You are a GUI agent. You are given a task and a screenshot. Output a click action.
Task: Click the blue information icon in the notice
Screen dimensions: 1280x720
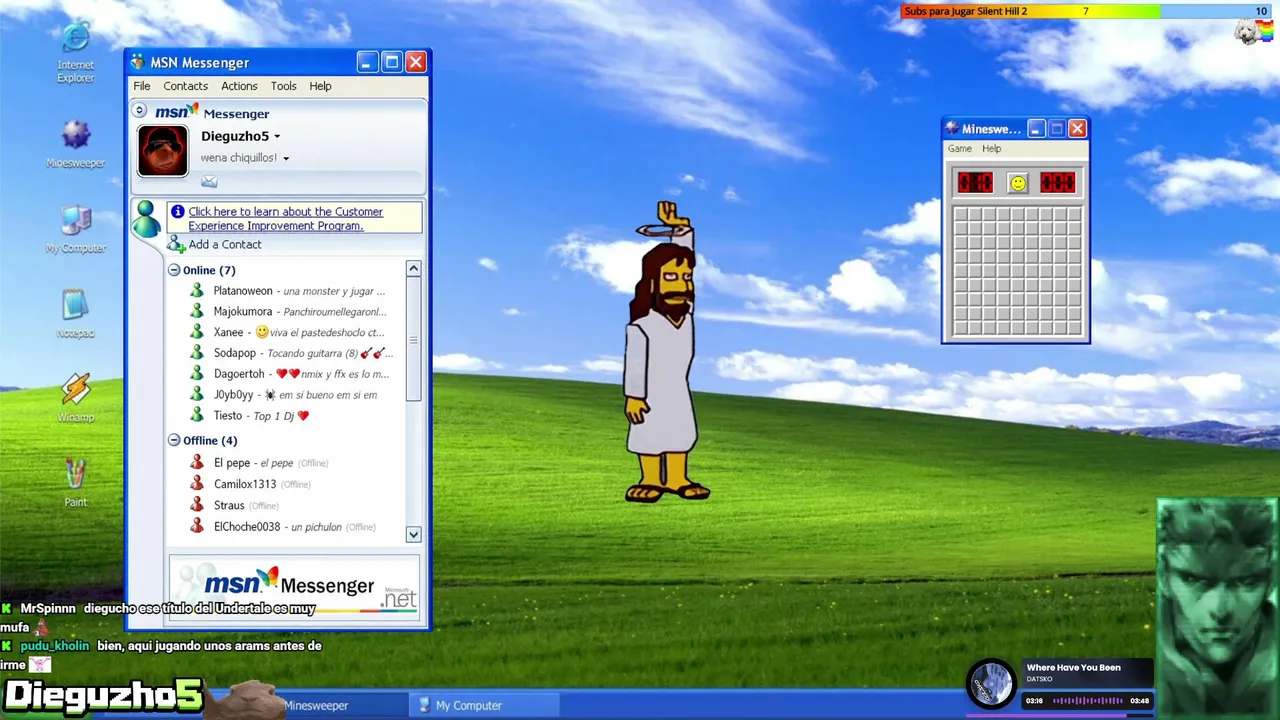tap(177, 211)
